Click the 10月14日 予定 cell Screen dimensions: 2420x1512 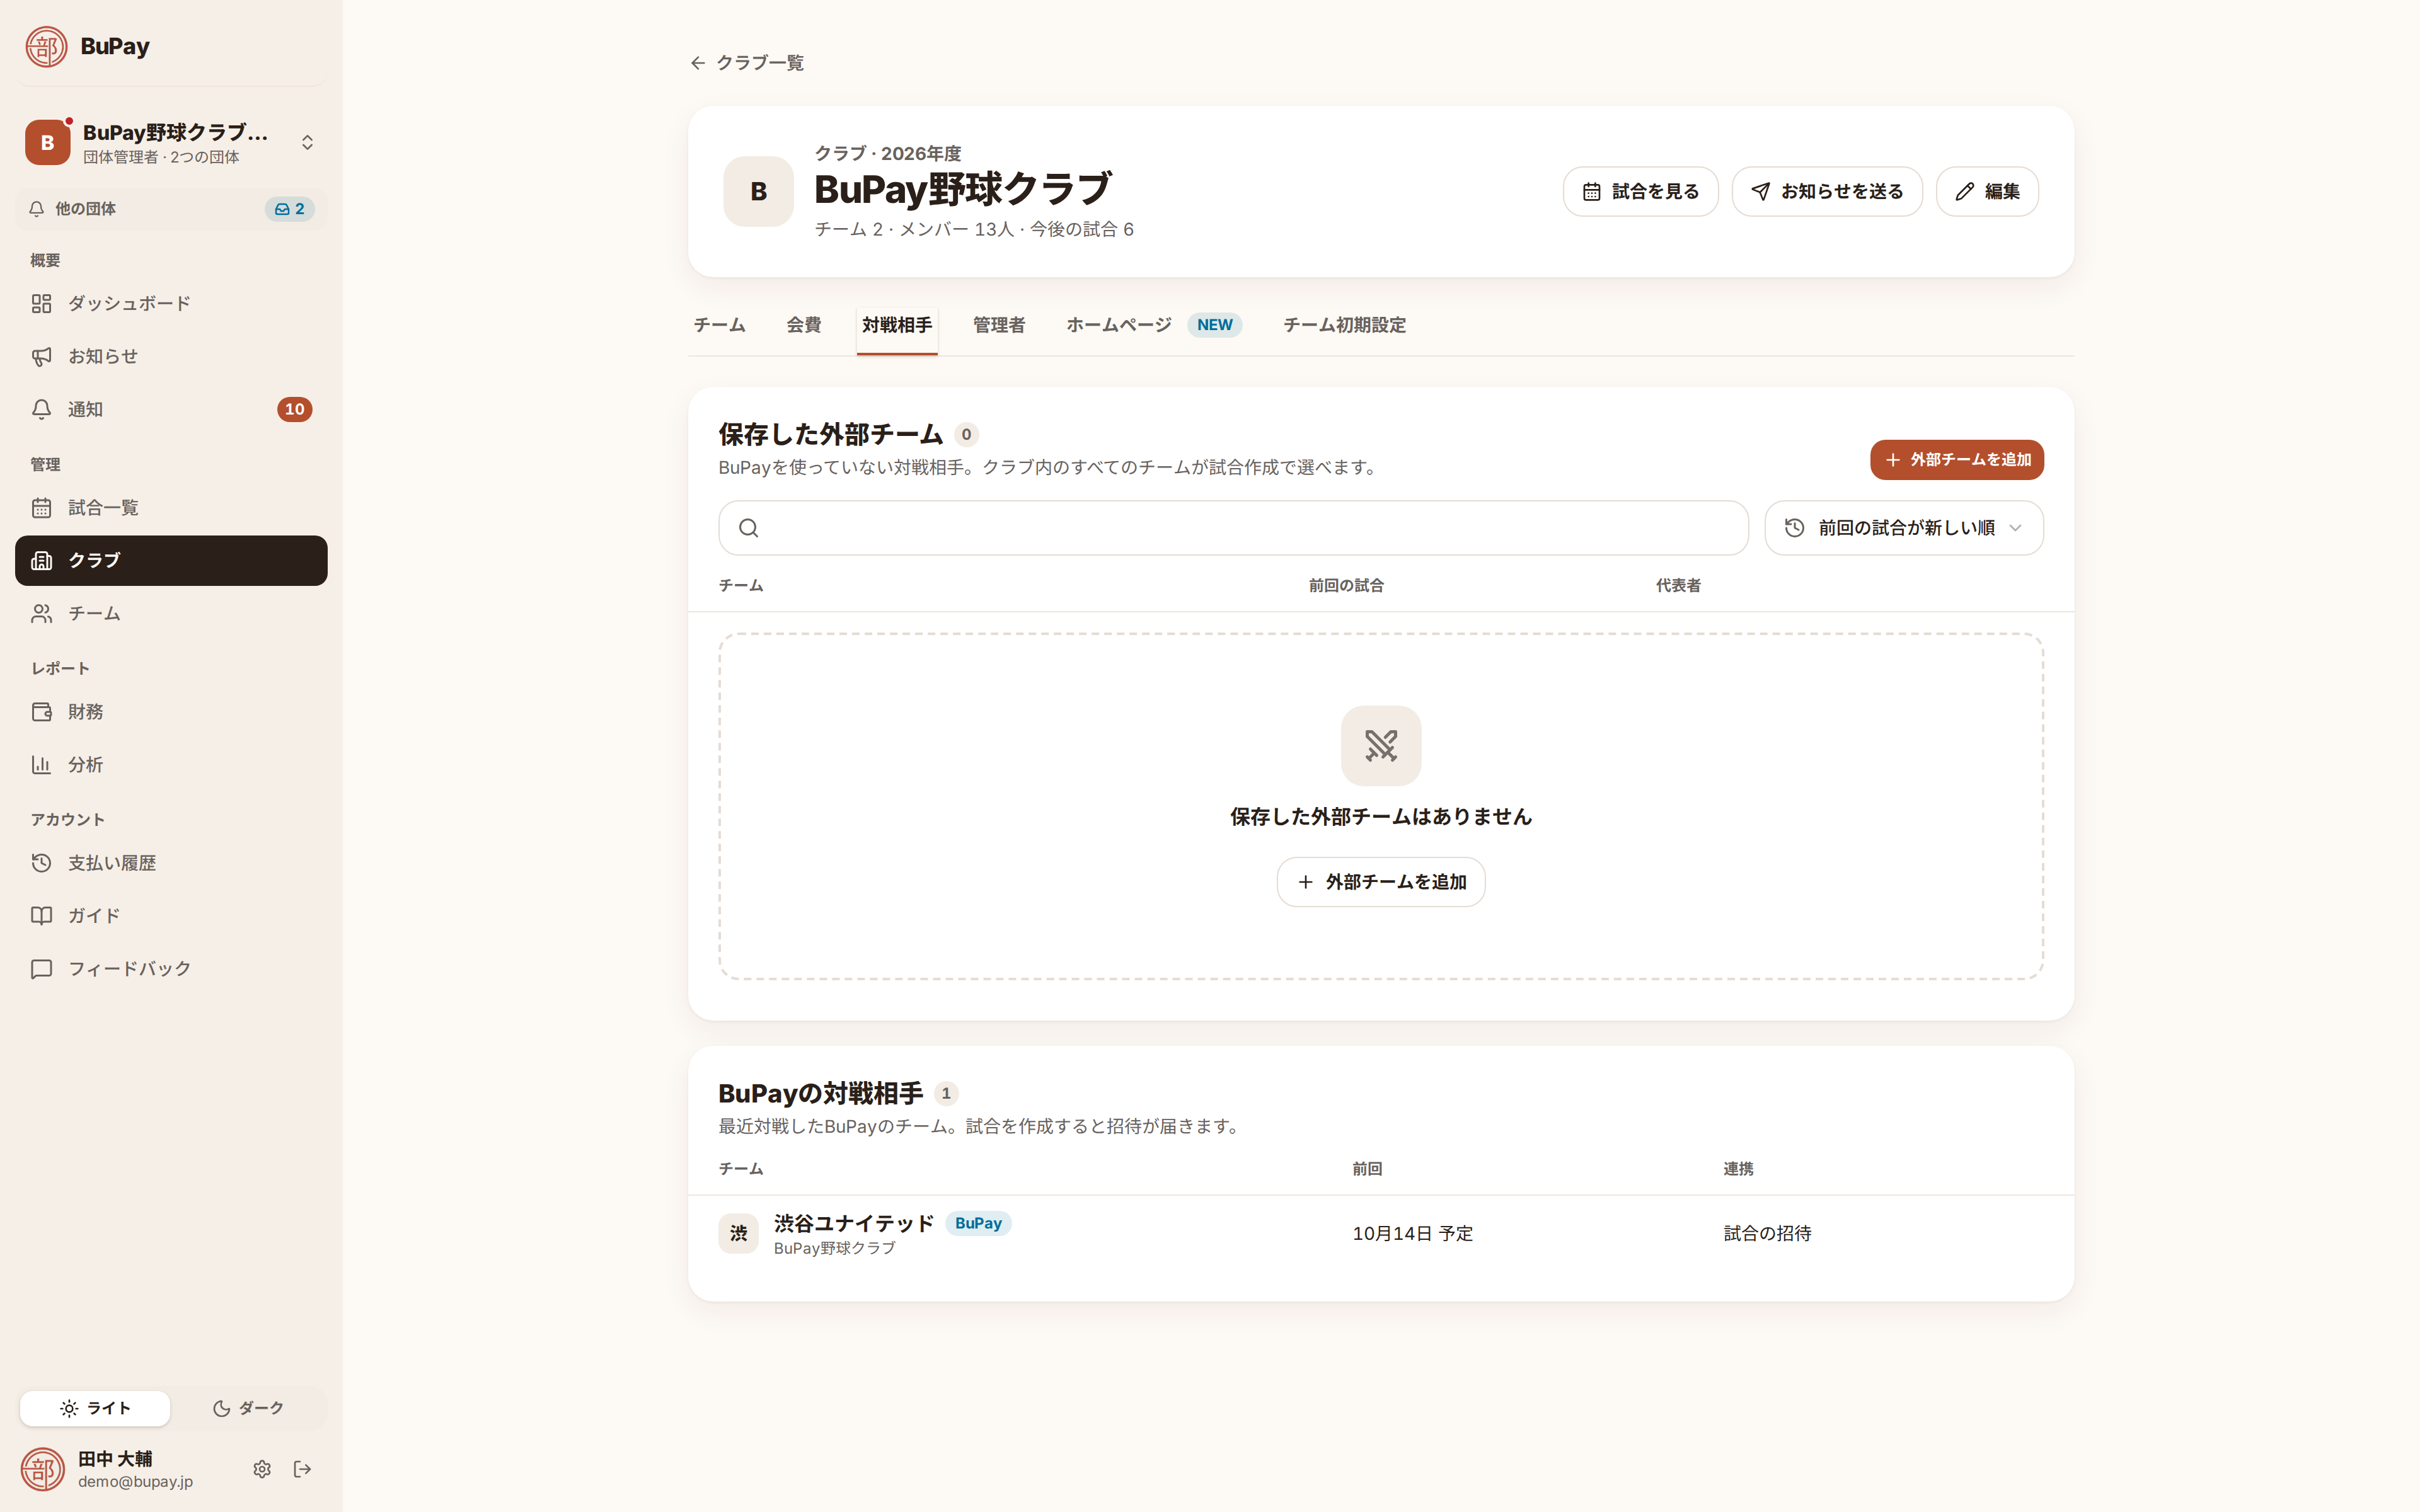coord(1412,1234)
